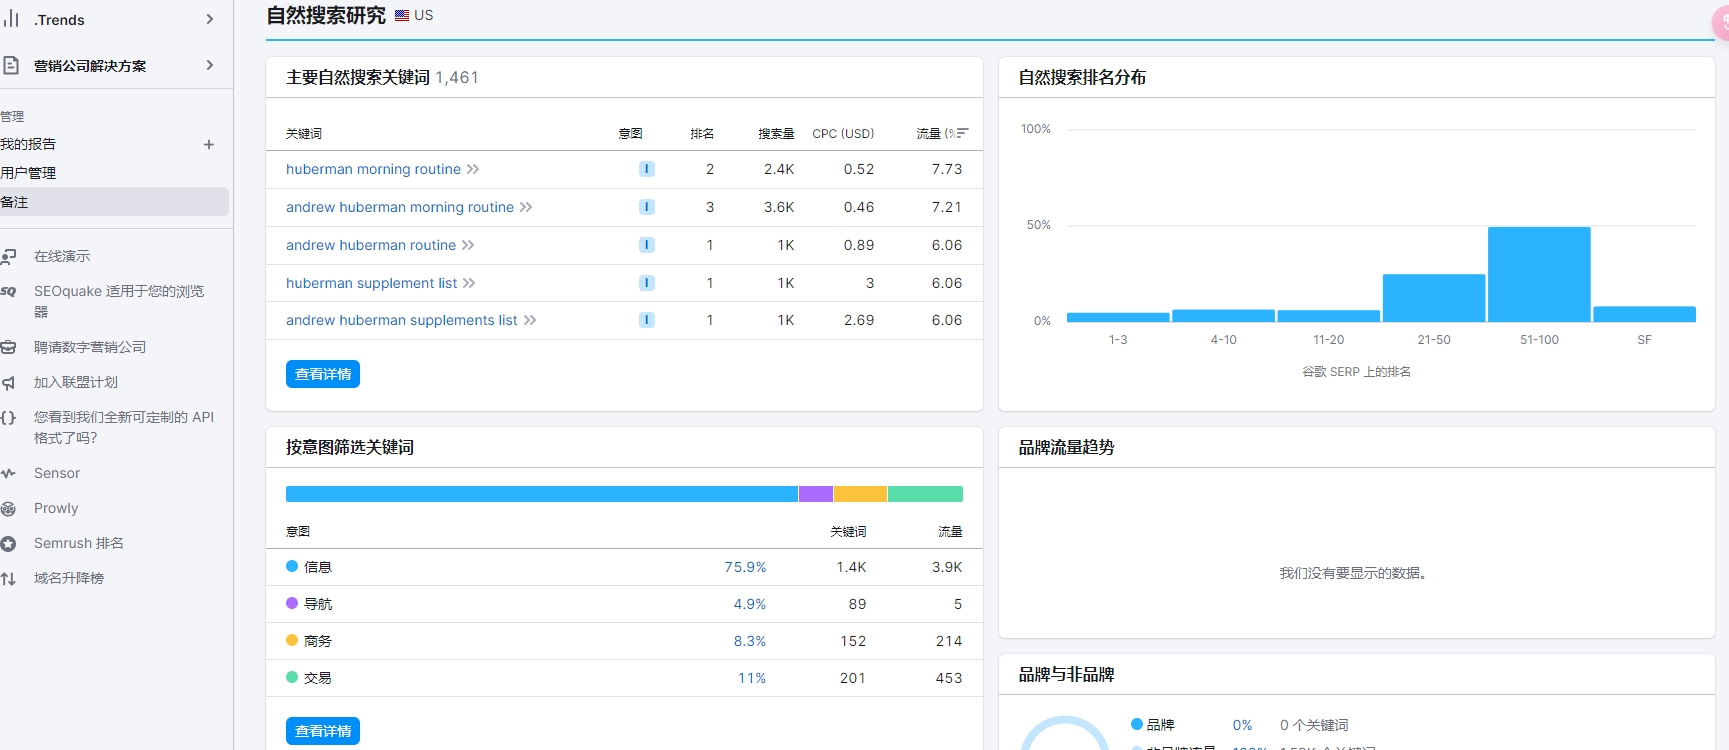The image size is (1729, 750).
Task: Click the SF bar in ranking chart
Action: click(1644, 314)
